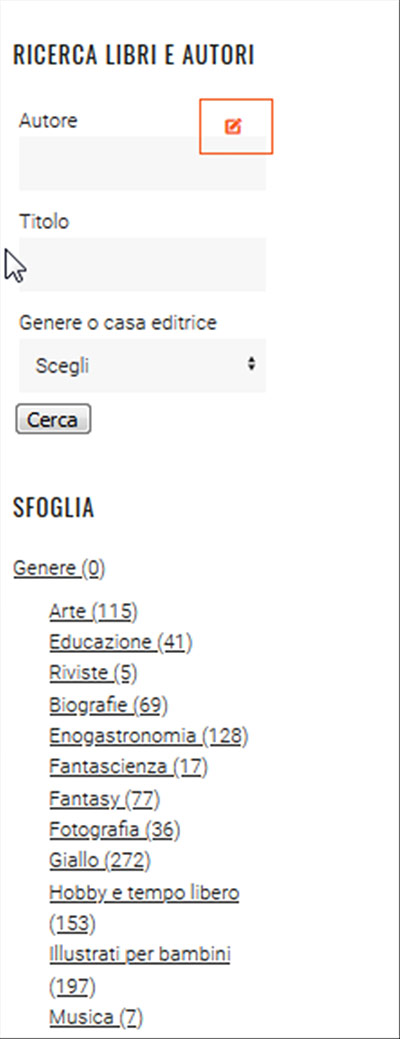Browse Enogastronomia (128) books

[148, 736]
